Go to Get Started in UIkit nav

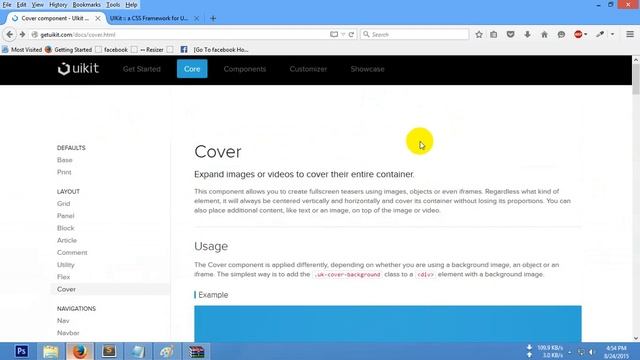pos(142,69)
